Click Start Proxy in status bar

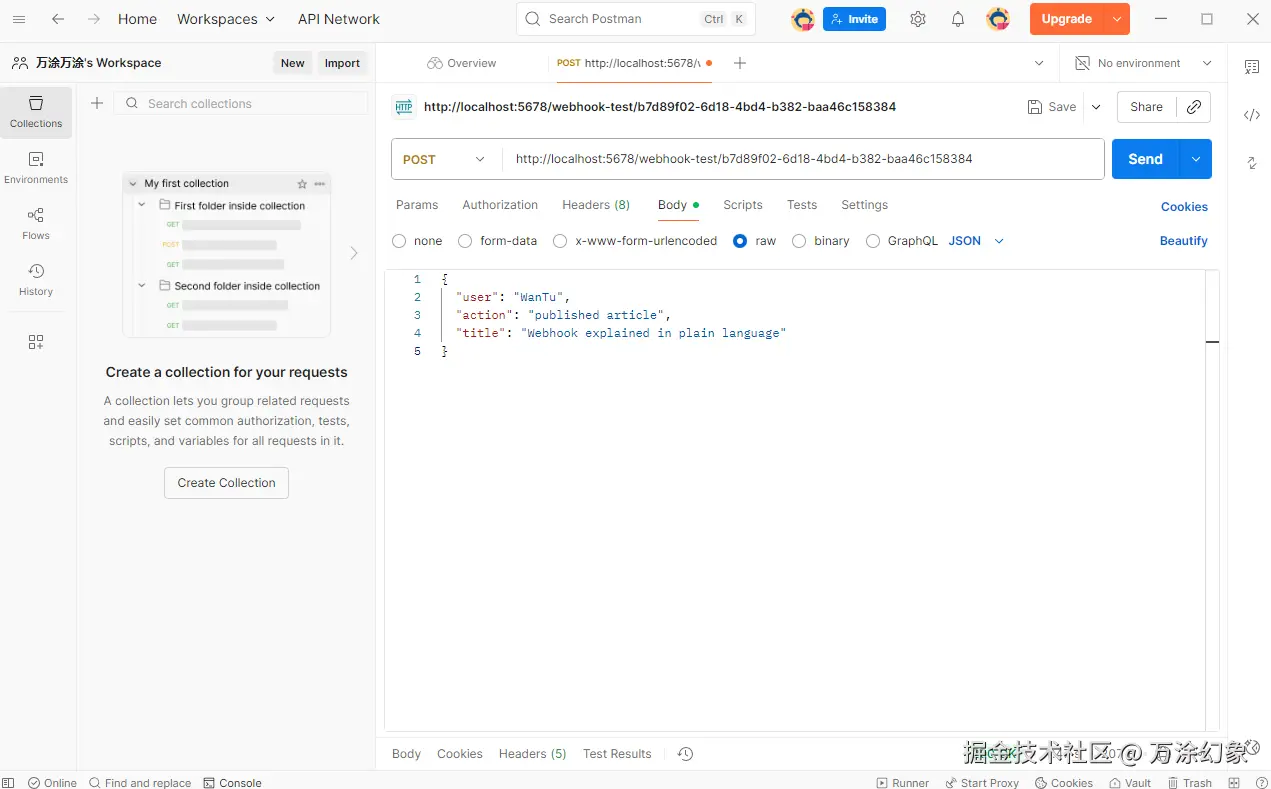pos(982,783)
